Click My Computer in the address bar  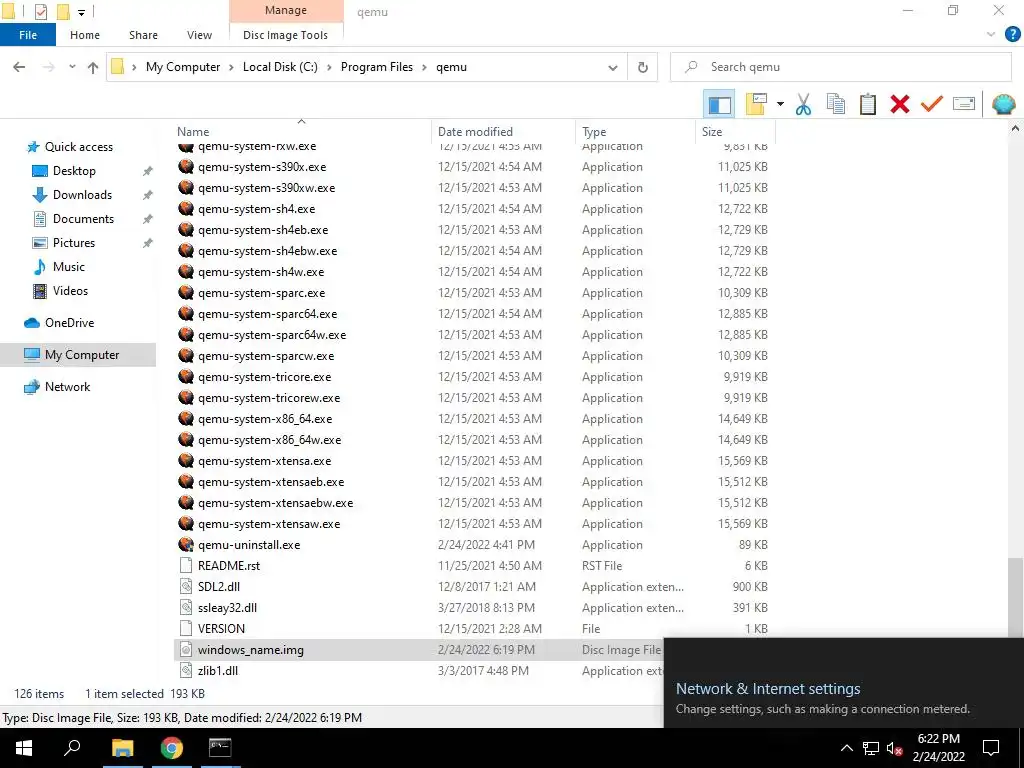pyautogui.click(x=183, y=67)
